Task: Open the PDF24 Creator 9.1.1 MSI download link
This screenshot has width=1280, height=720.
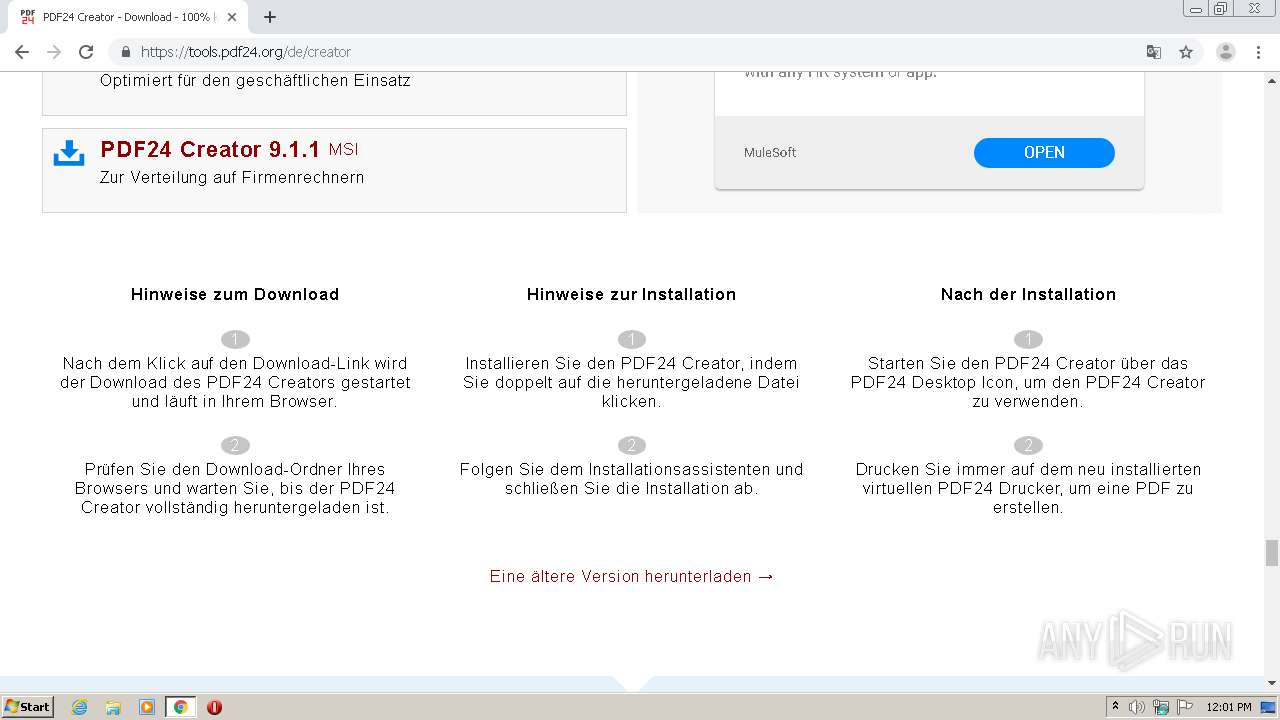Action: pyautogui.click(x=229, y=150)
